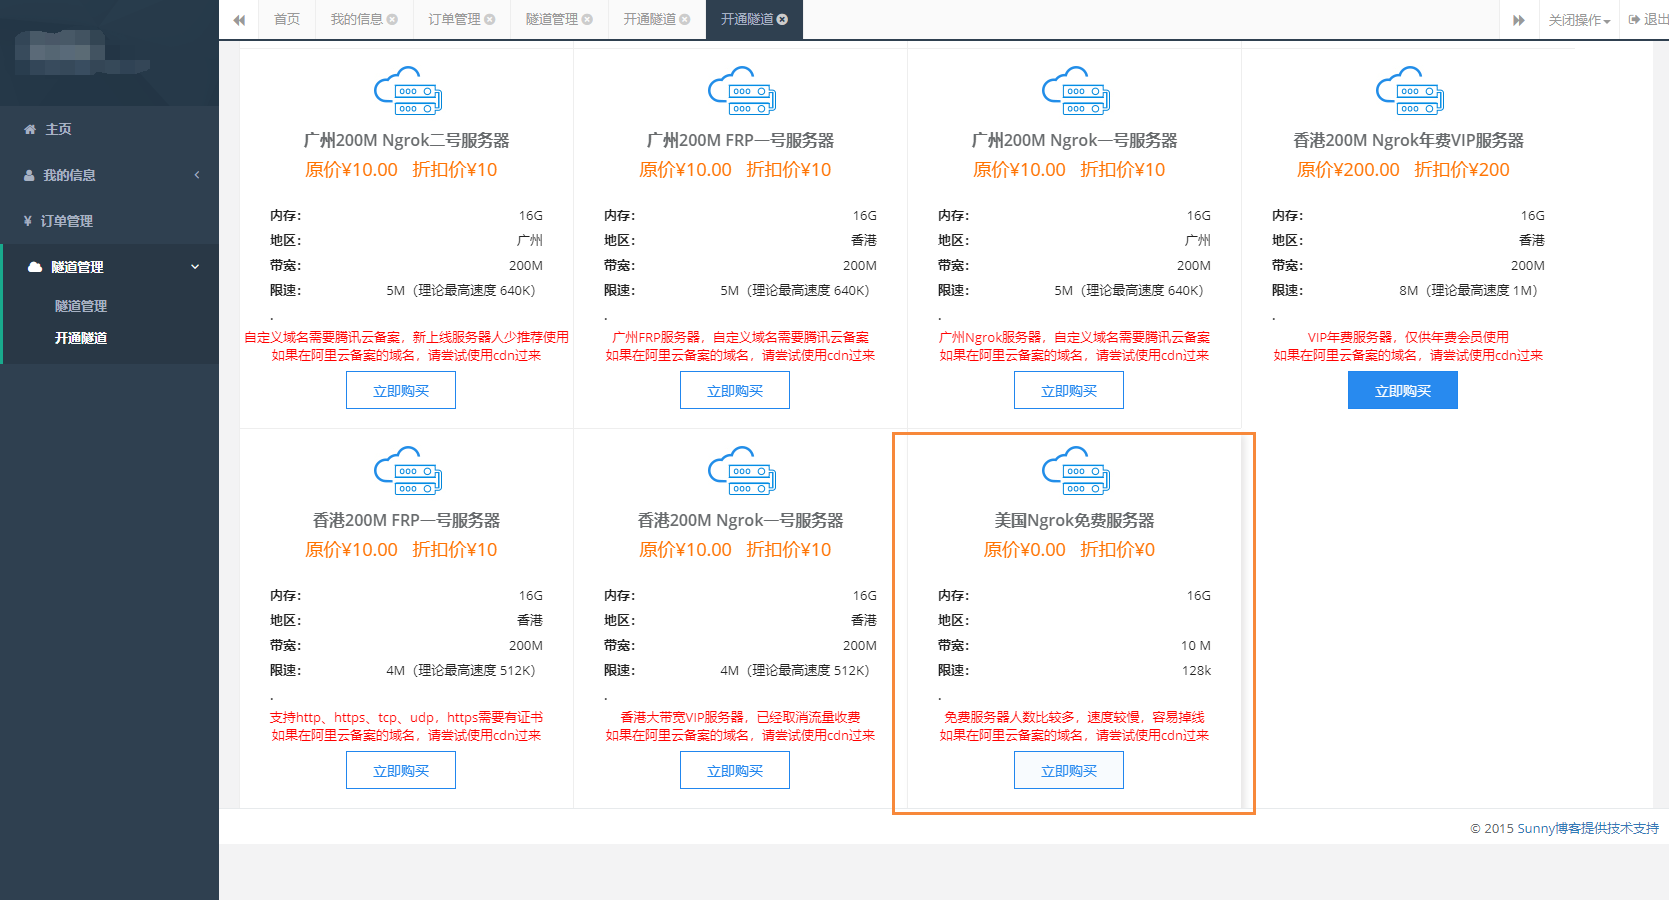Close the inactive 开通隧道 tab
Viewport: 1669px width, 900px height.
(x=685, y=19)
